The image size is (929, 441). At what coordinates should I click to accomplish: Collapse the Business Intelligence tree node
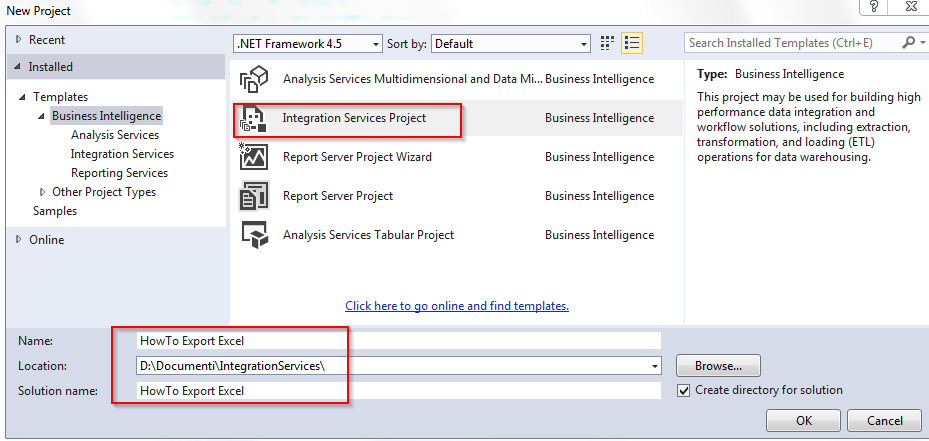(x=41, y=116)
